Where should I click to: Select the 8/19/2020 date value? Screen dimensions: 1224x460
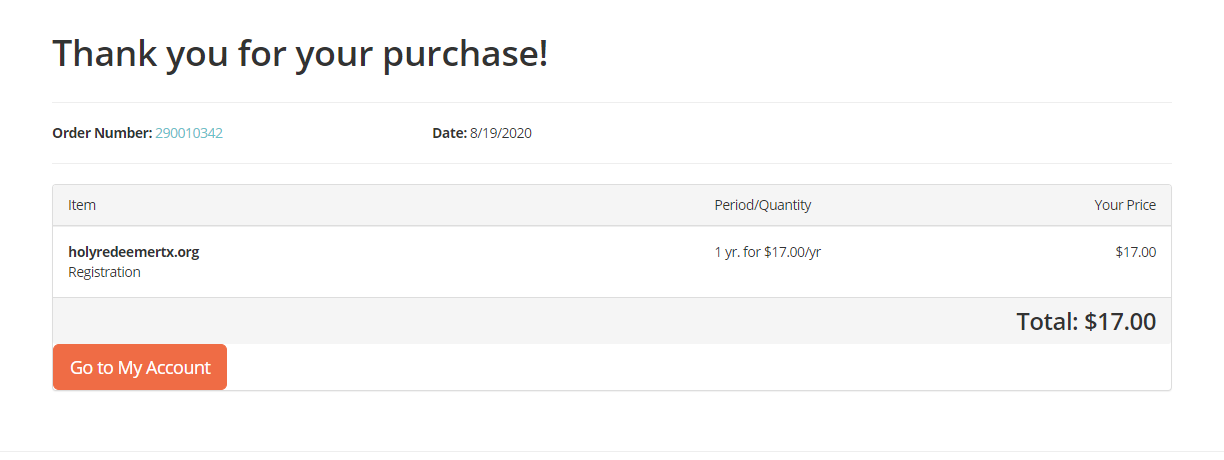pyautogui.click(x=501, y=133)
